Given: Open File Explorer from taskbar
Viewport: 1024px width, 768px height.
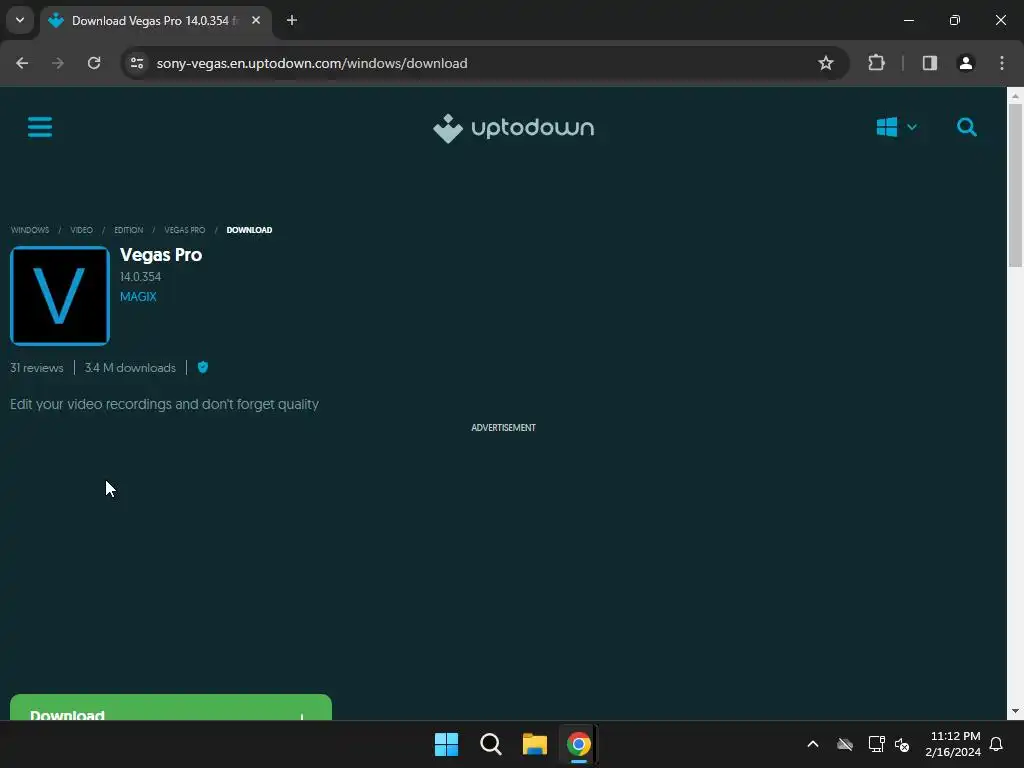Looking at the screenshot, I should pos(534,744).
